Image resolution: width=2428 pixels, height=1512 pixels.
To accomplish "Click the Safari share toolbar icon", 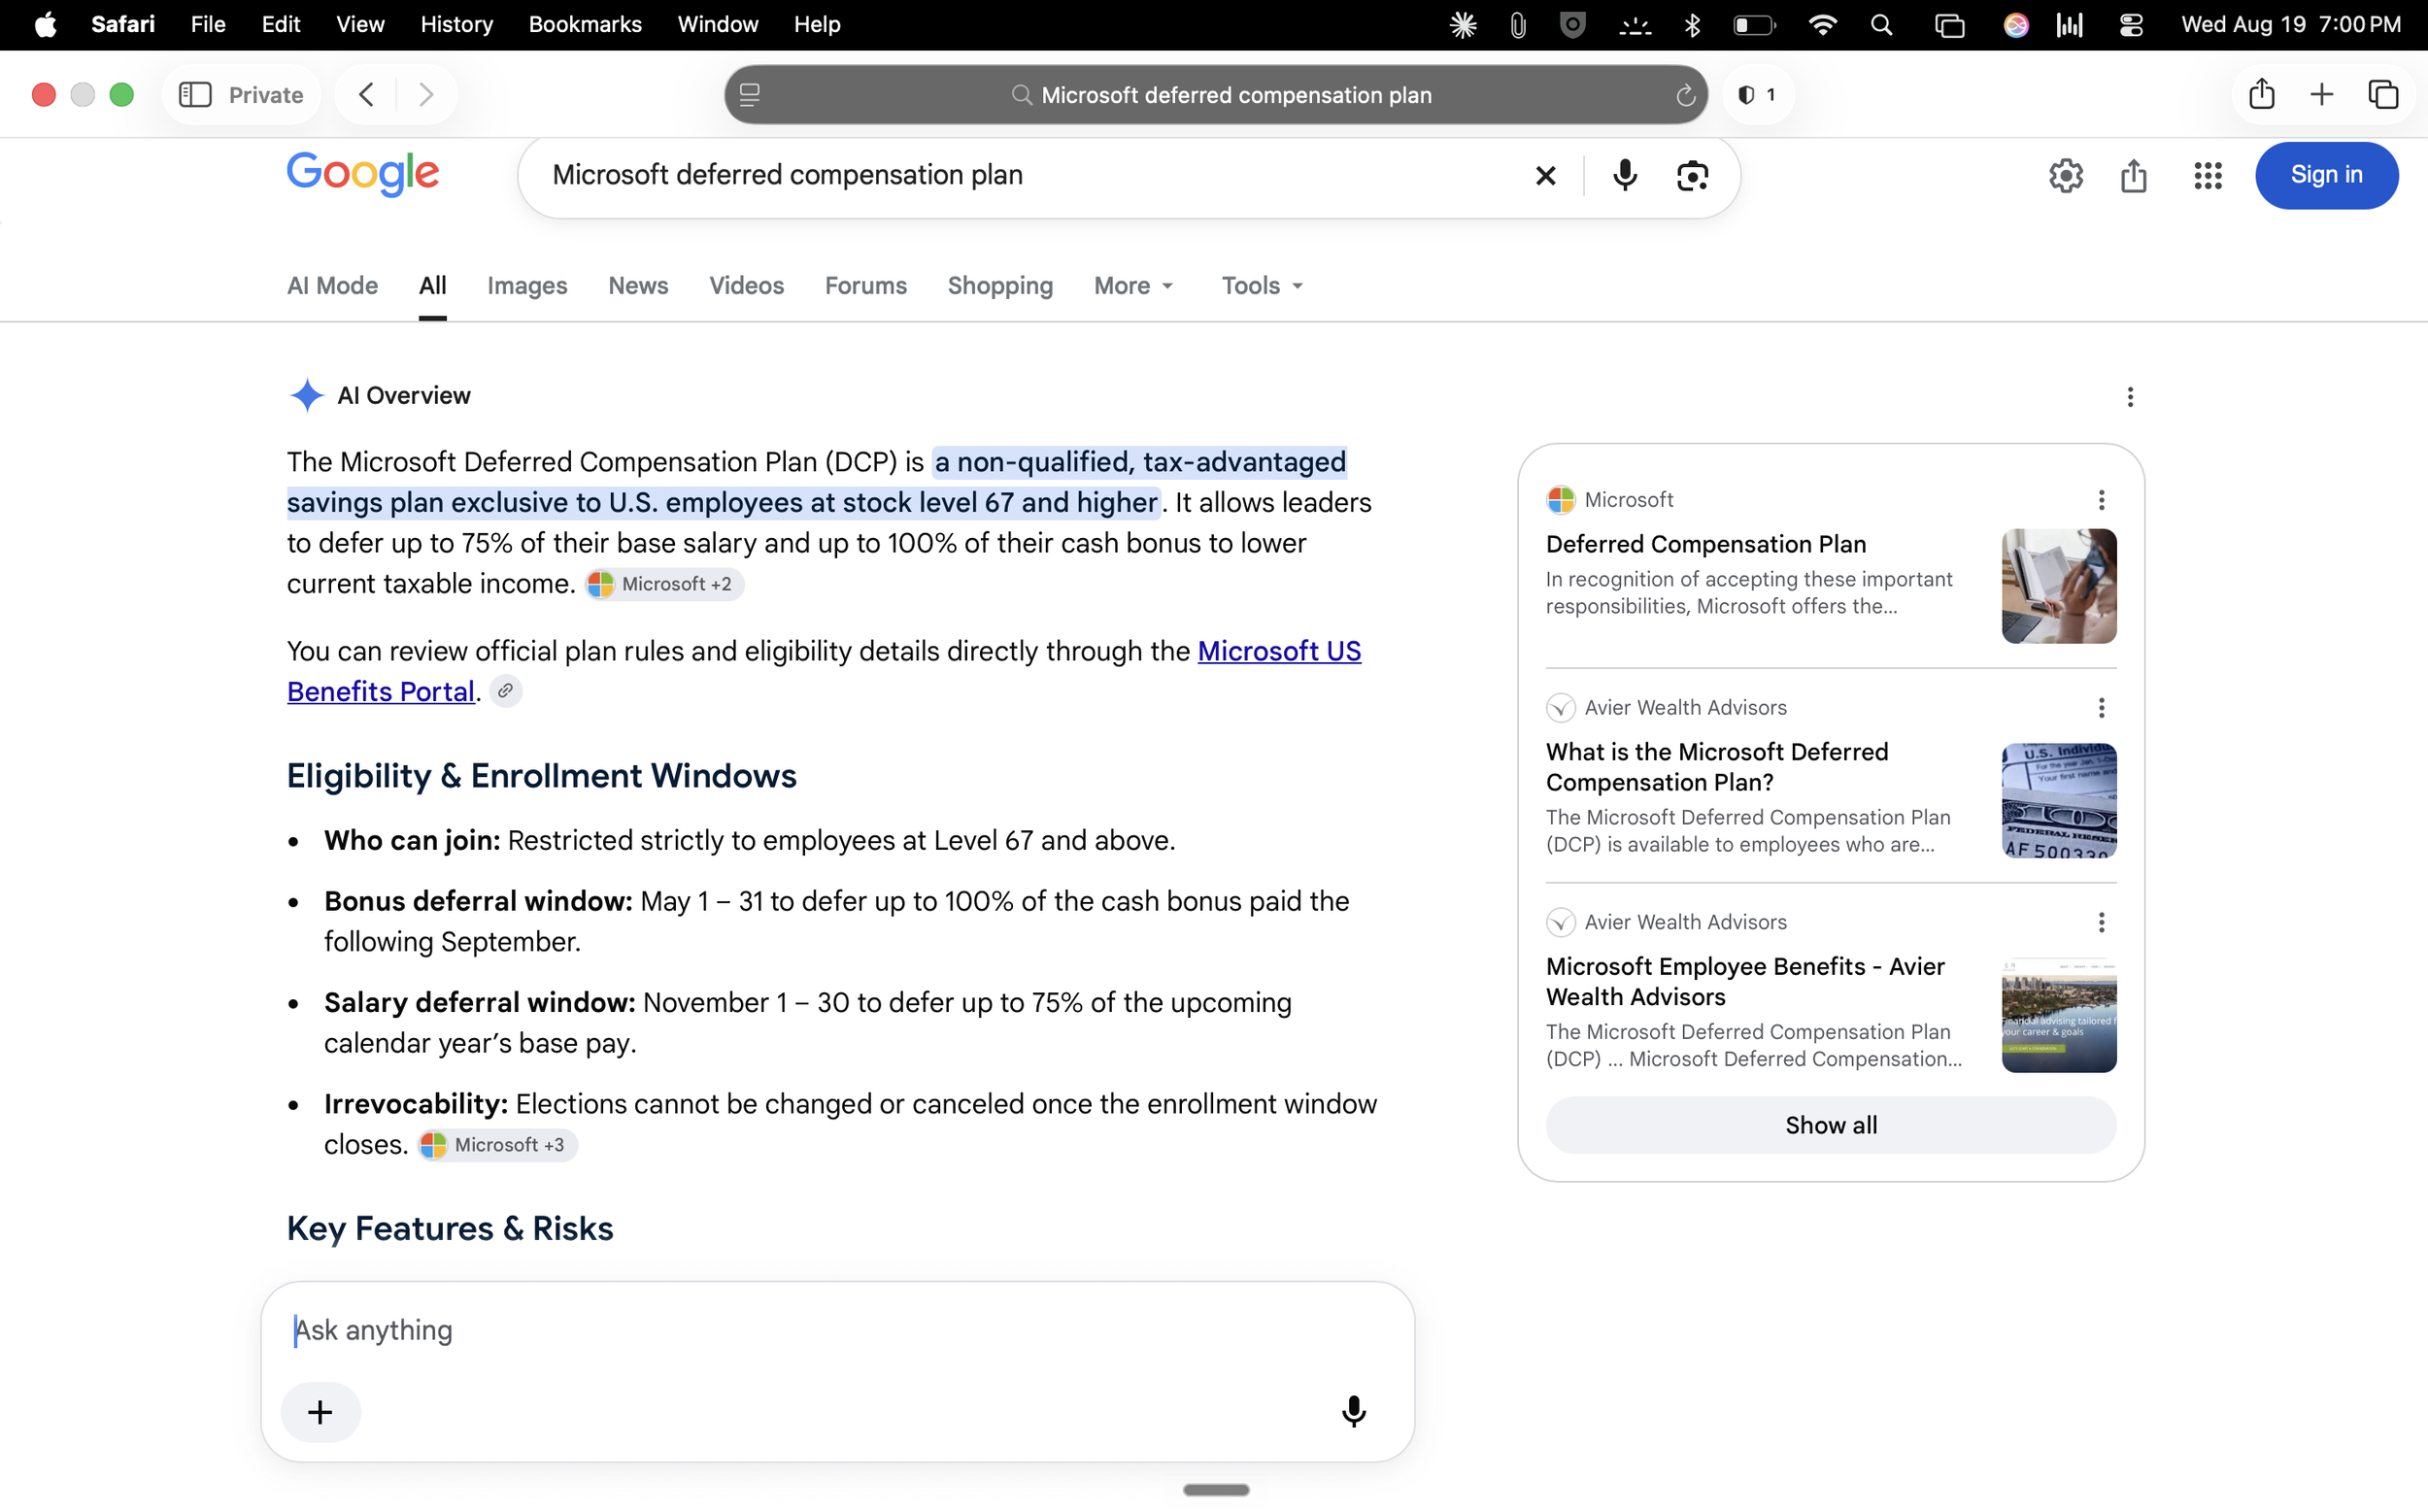I will (x=2261, y=94).
